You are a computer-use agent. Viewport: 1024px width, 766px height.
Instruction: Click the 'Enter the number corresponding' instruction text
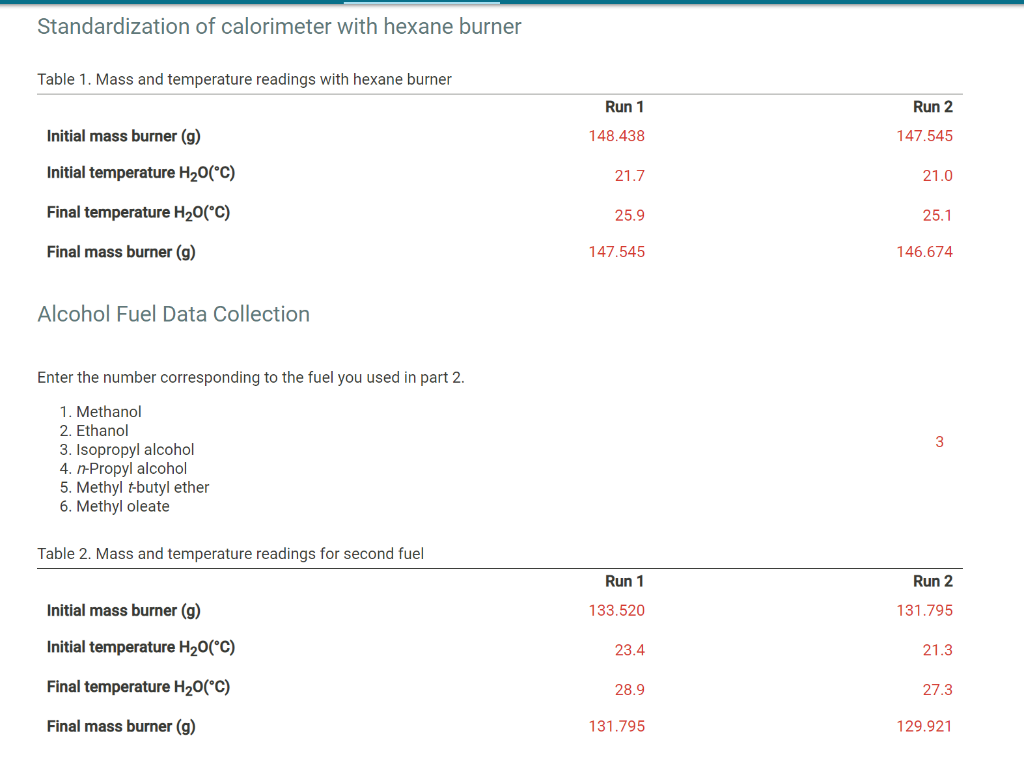pyautogui.click(x=251, y=378)
